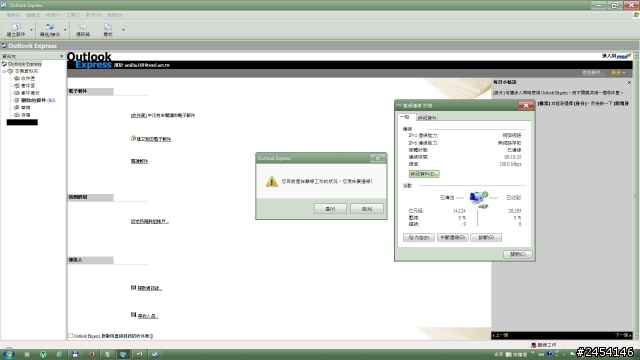Viewport: 640px width, 360px height.
Task: Open the Edit (編輯) menu
Action: tap(33, 15)
